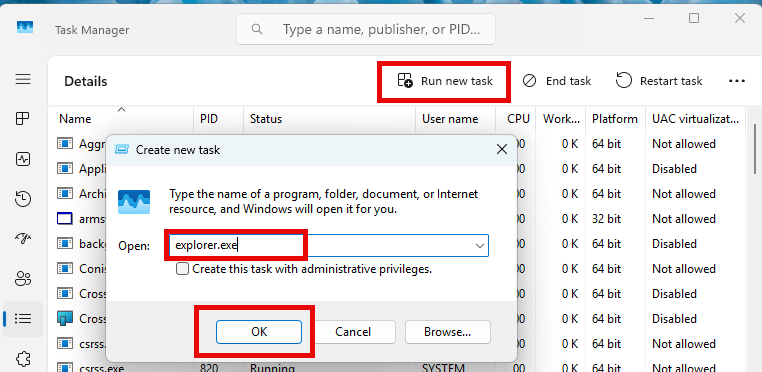Click the "SYSTEM" user name cell
The height and width of the screenshot is (372, 762).
coord(443,368)
